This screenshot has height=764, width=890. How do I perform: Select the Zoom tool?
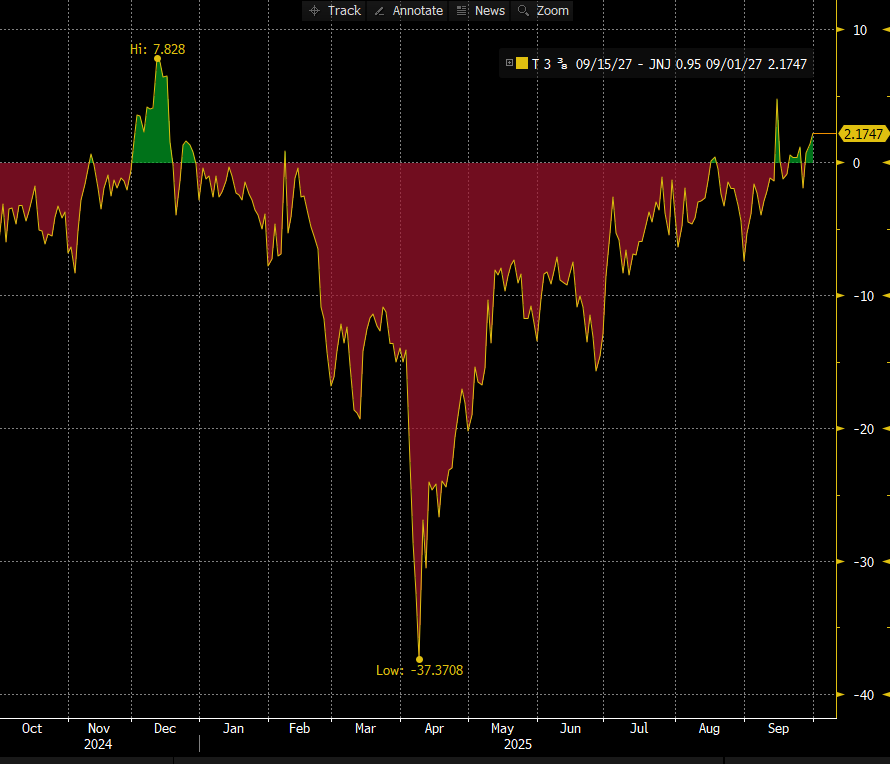tap(543, 11)
